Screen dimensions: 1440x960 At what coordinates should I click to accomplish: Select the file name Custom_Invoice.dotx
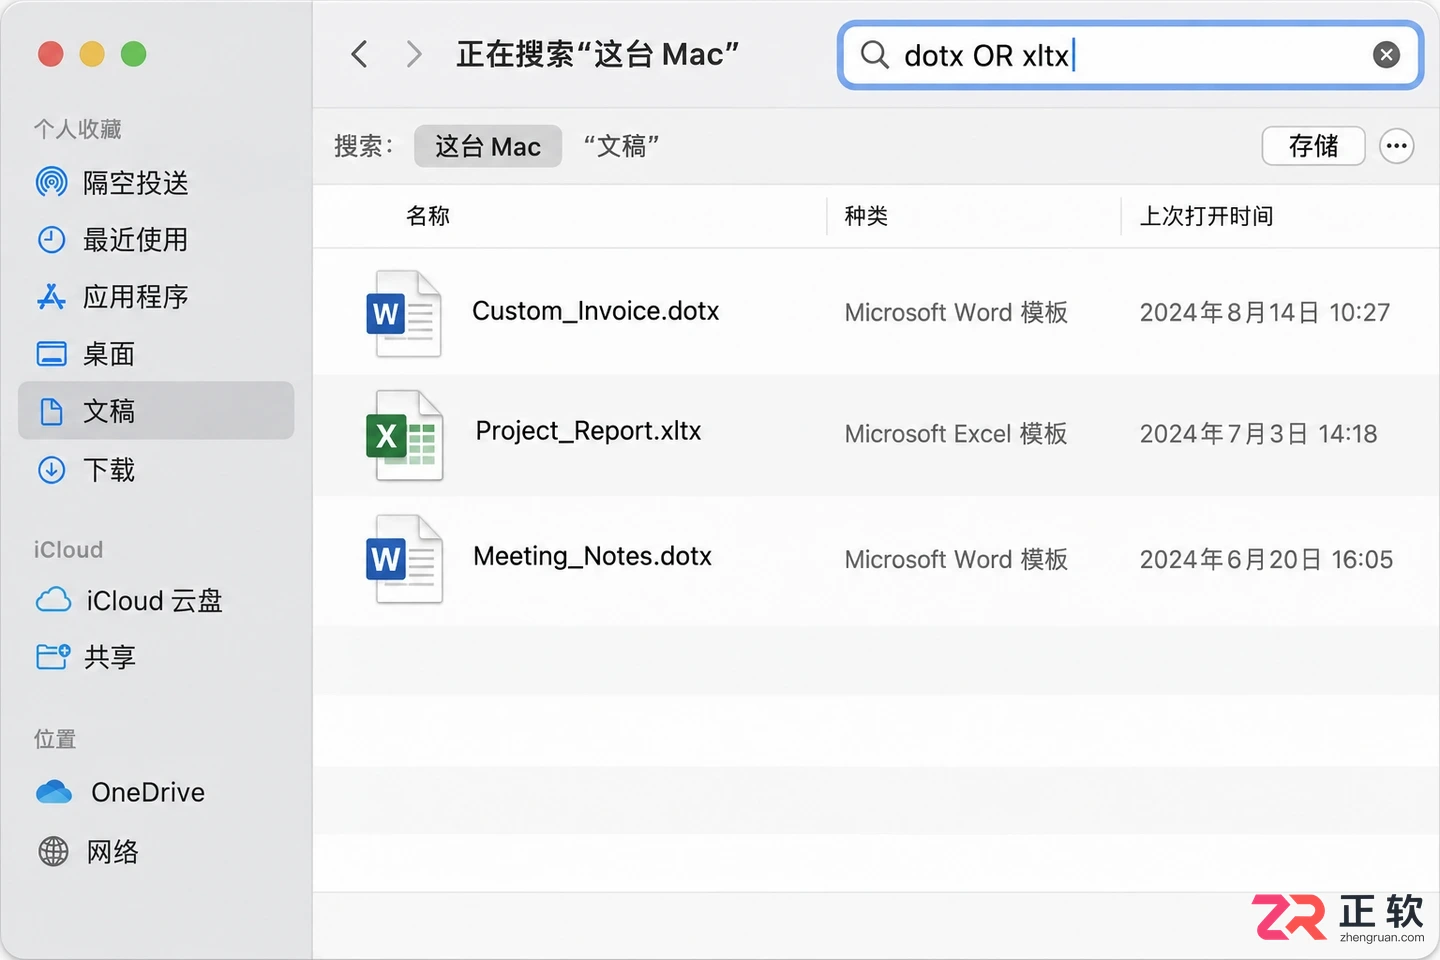tap(596, 312)
